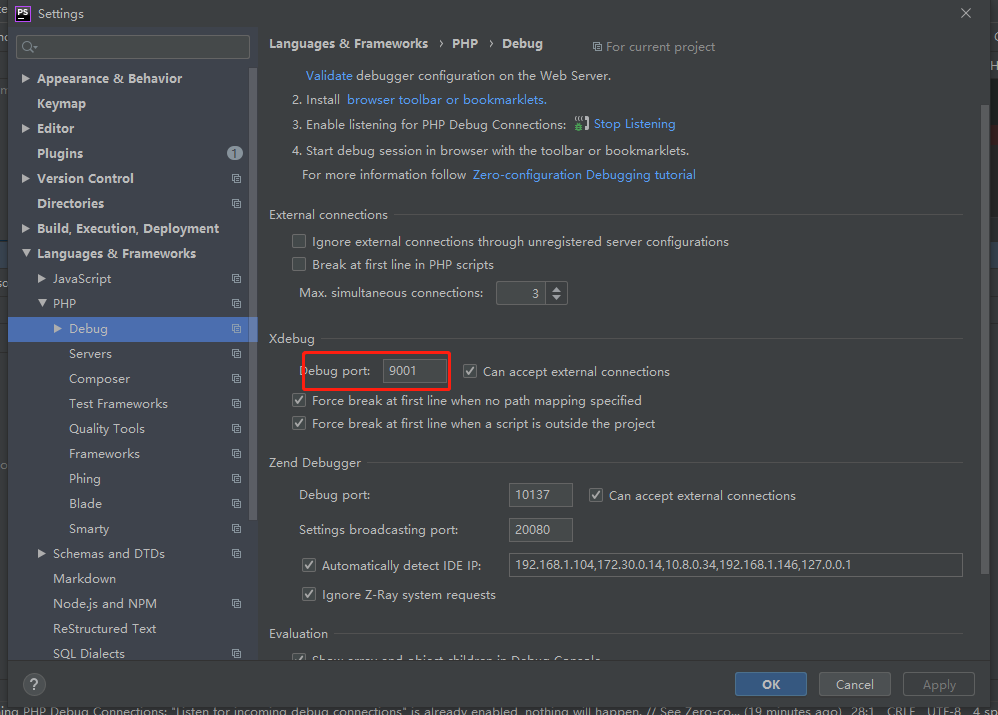Collapse Languages & Frameworks node

26,253
